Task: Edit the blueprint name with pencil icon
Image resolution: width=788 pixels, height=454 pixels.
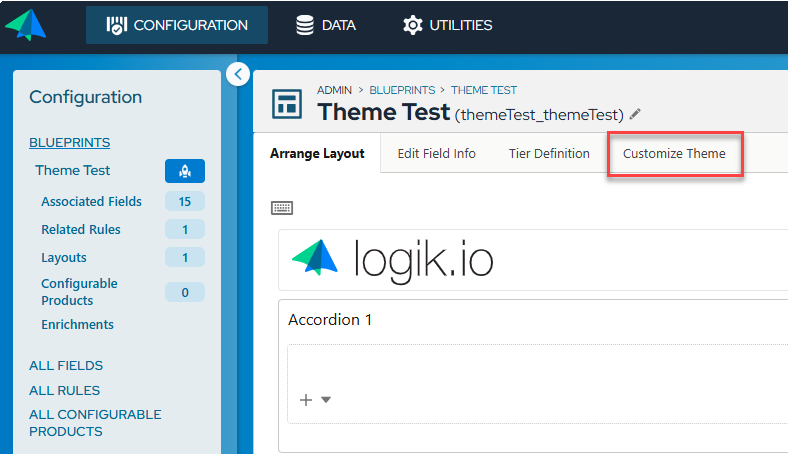Action: coord(635,114)
